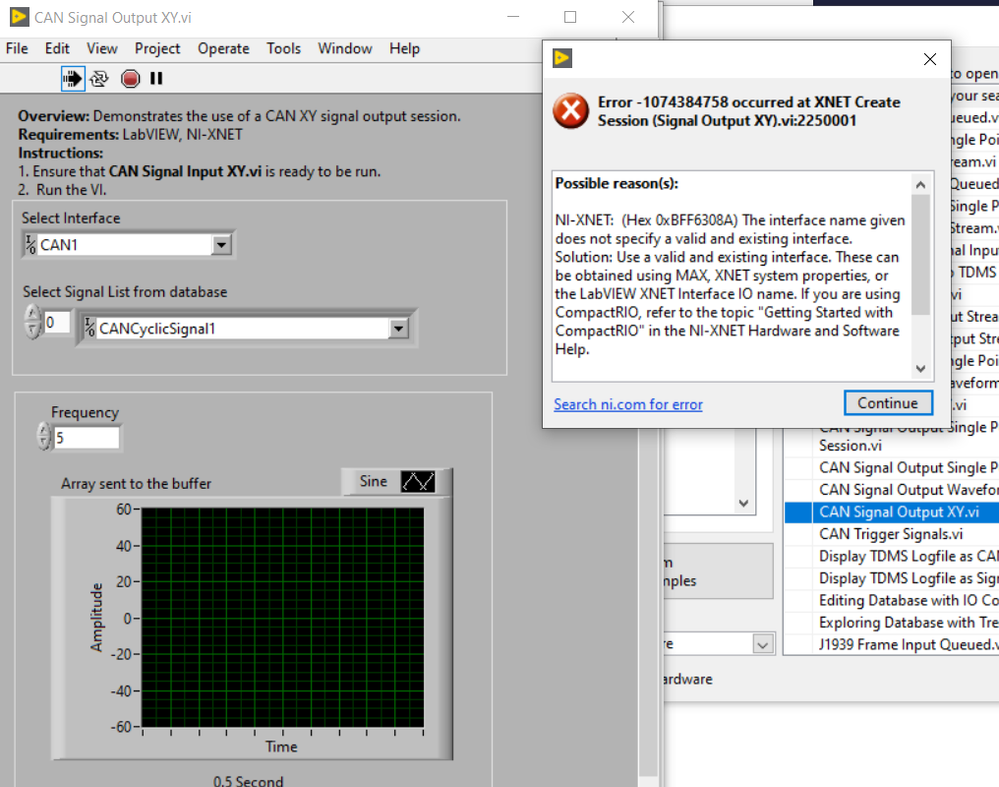
Task: Click the Run arrow toolbar button
Action: (73, 78)
